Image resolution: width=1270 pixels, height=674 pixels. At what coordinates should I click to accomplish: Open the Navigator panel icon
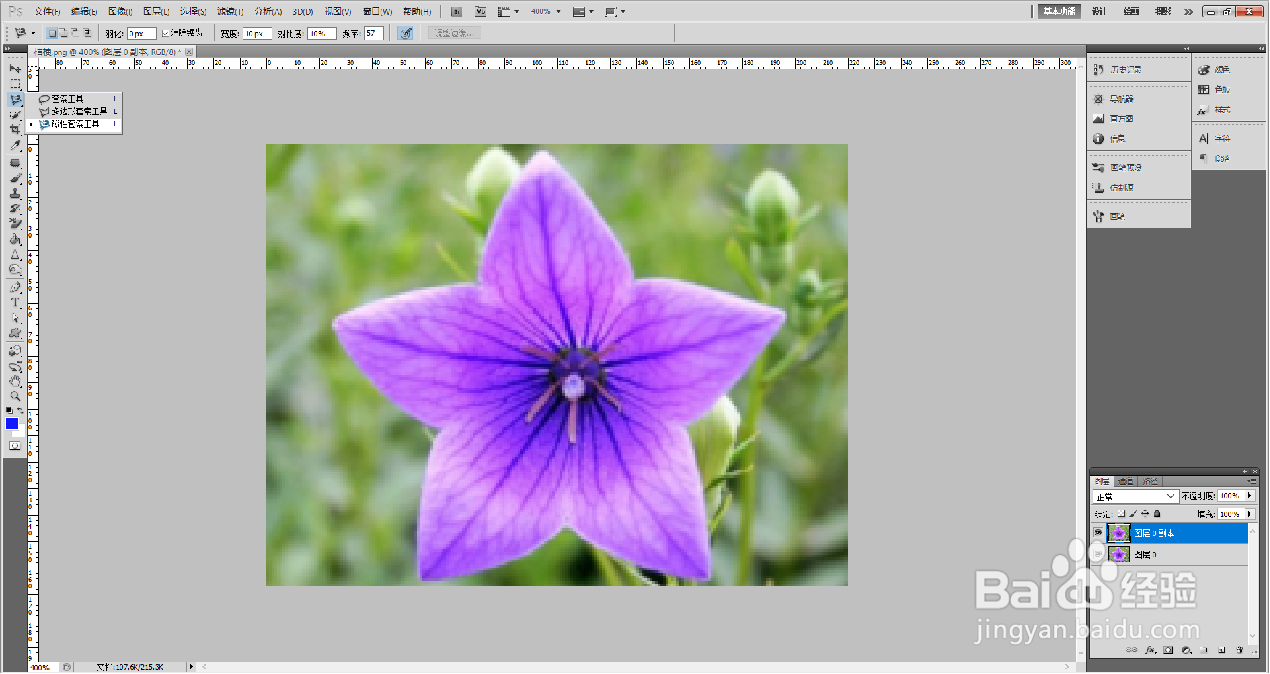[x=1118, y=99]
